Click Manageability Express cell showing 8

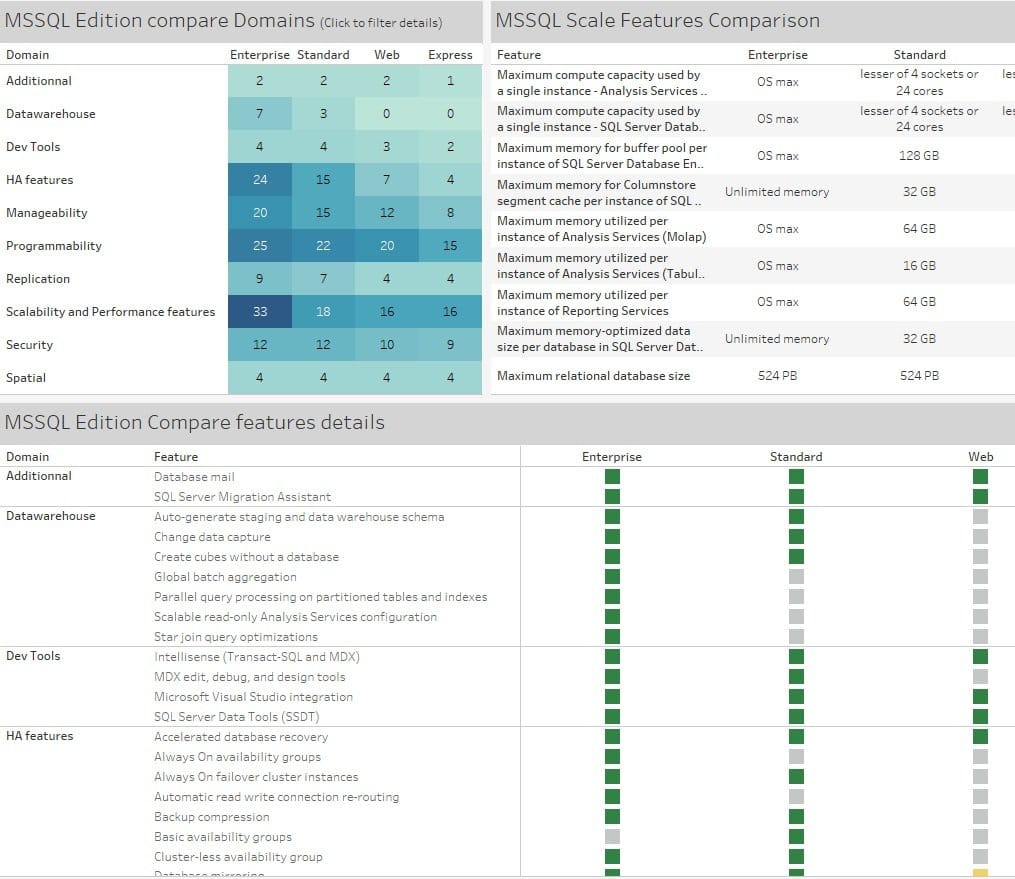click(x=450, y=212)
